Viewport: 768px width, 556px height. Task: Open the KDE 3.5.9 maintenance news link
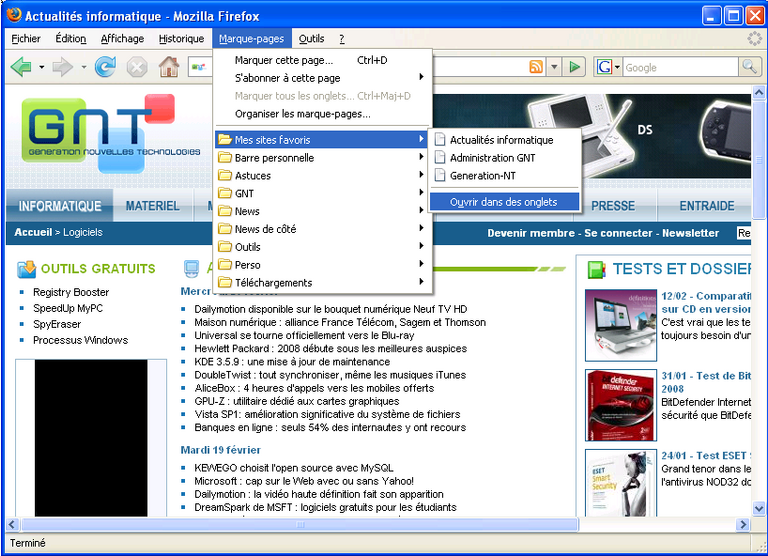pos(292,362)
